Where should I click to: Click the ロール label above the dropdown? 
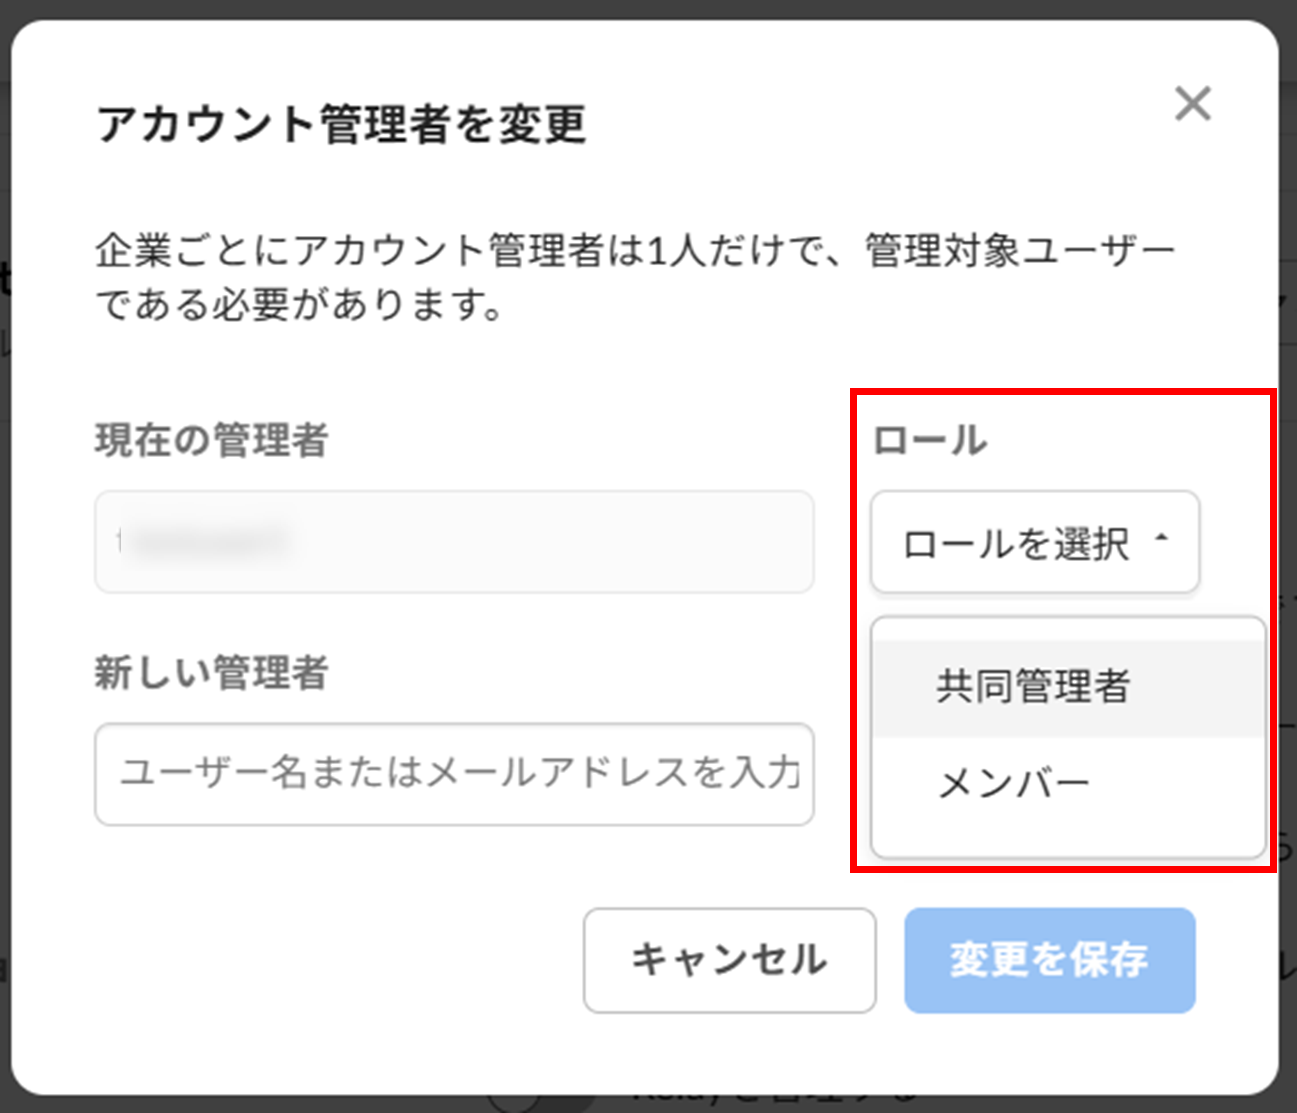click(x=929, y=440)
